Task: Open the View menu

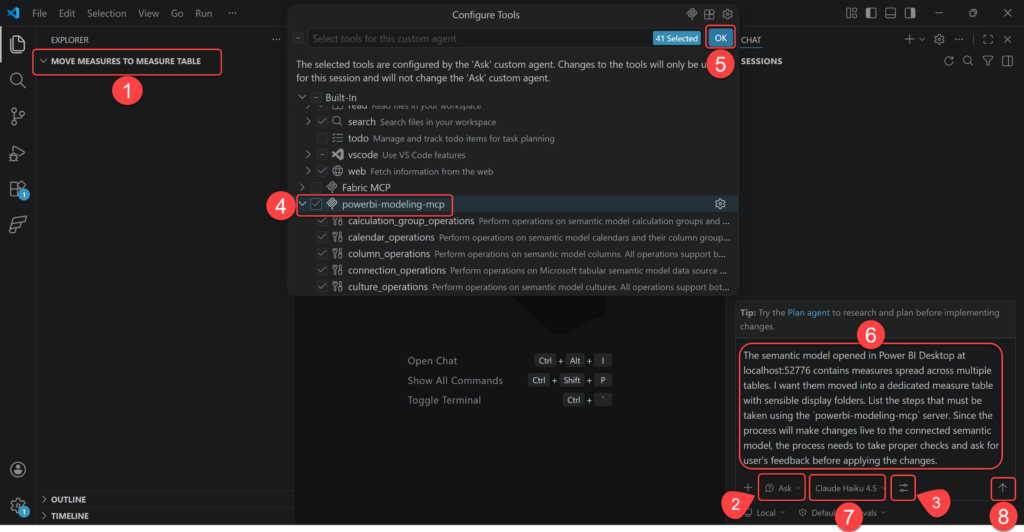Action: click(148, 13)
